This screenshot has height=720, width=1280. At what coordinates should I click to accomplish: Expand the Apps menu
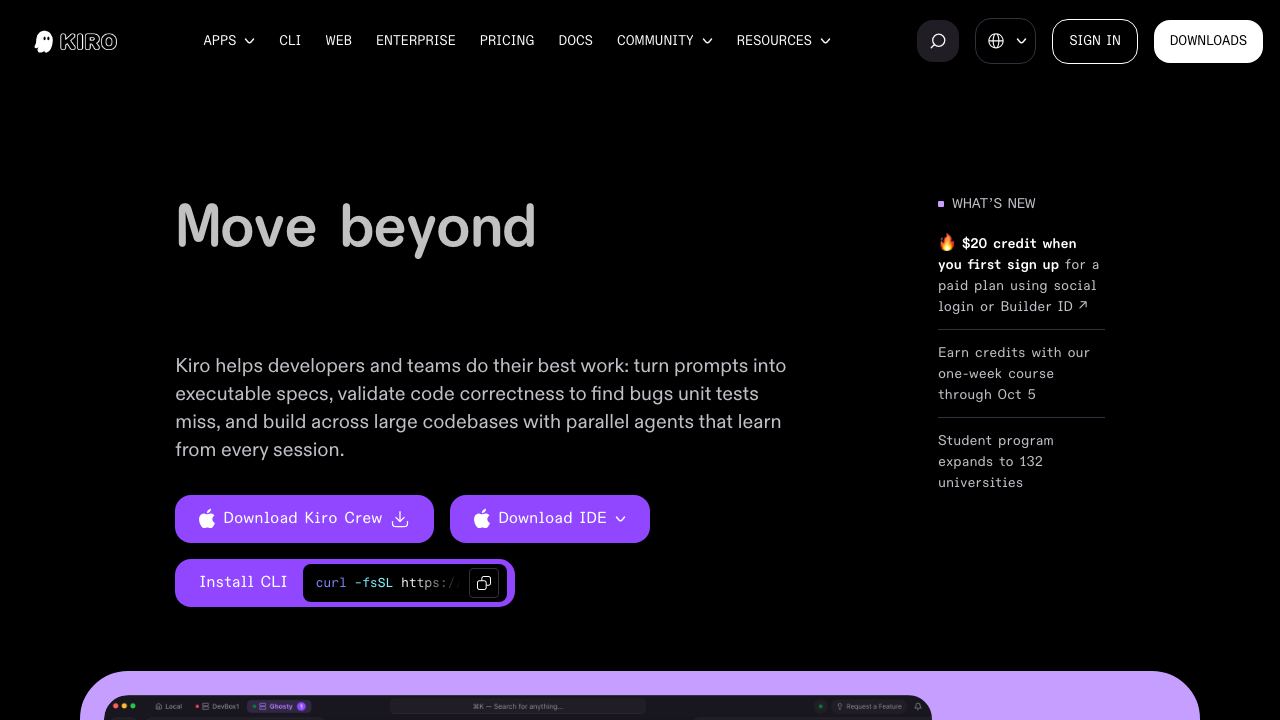tap(229, 41)
